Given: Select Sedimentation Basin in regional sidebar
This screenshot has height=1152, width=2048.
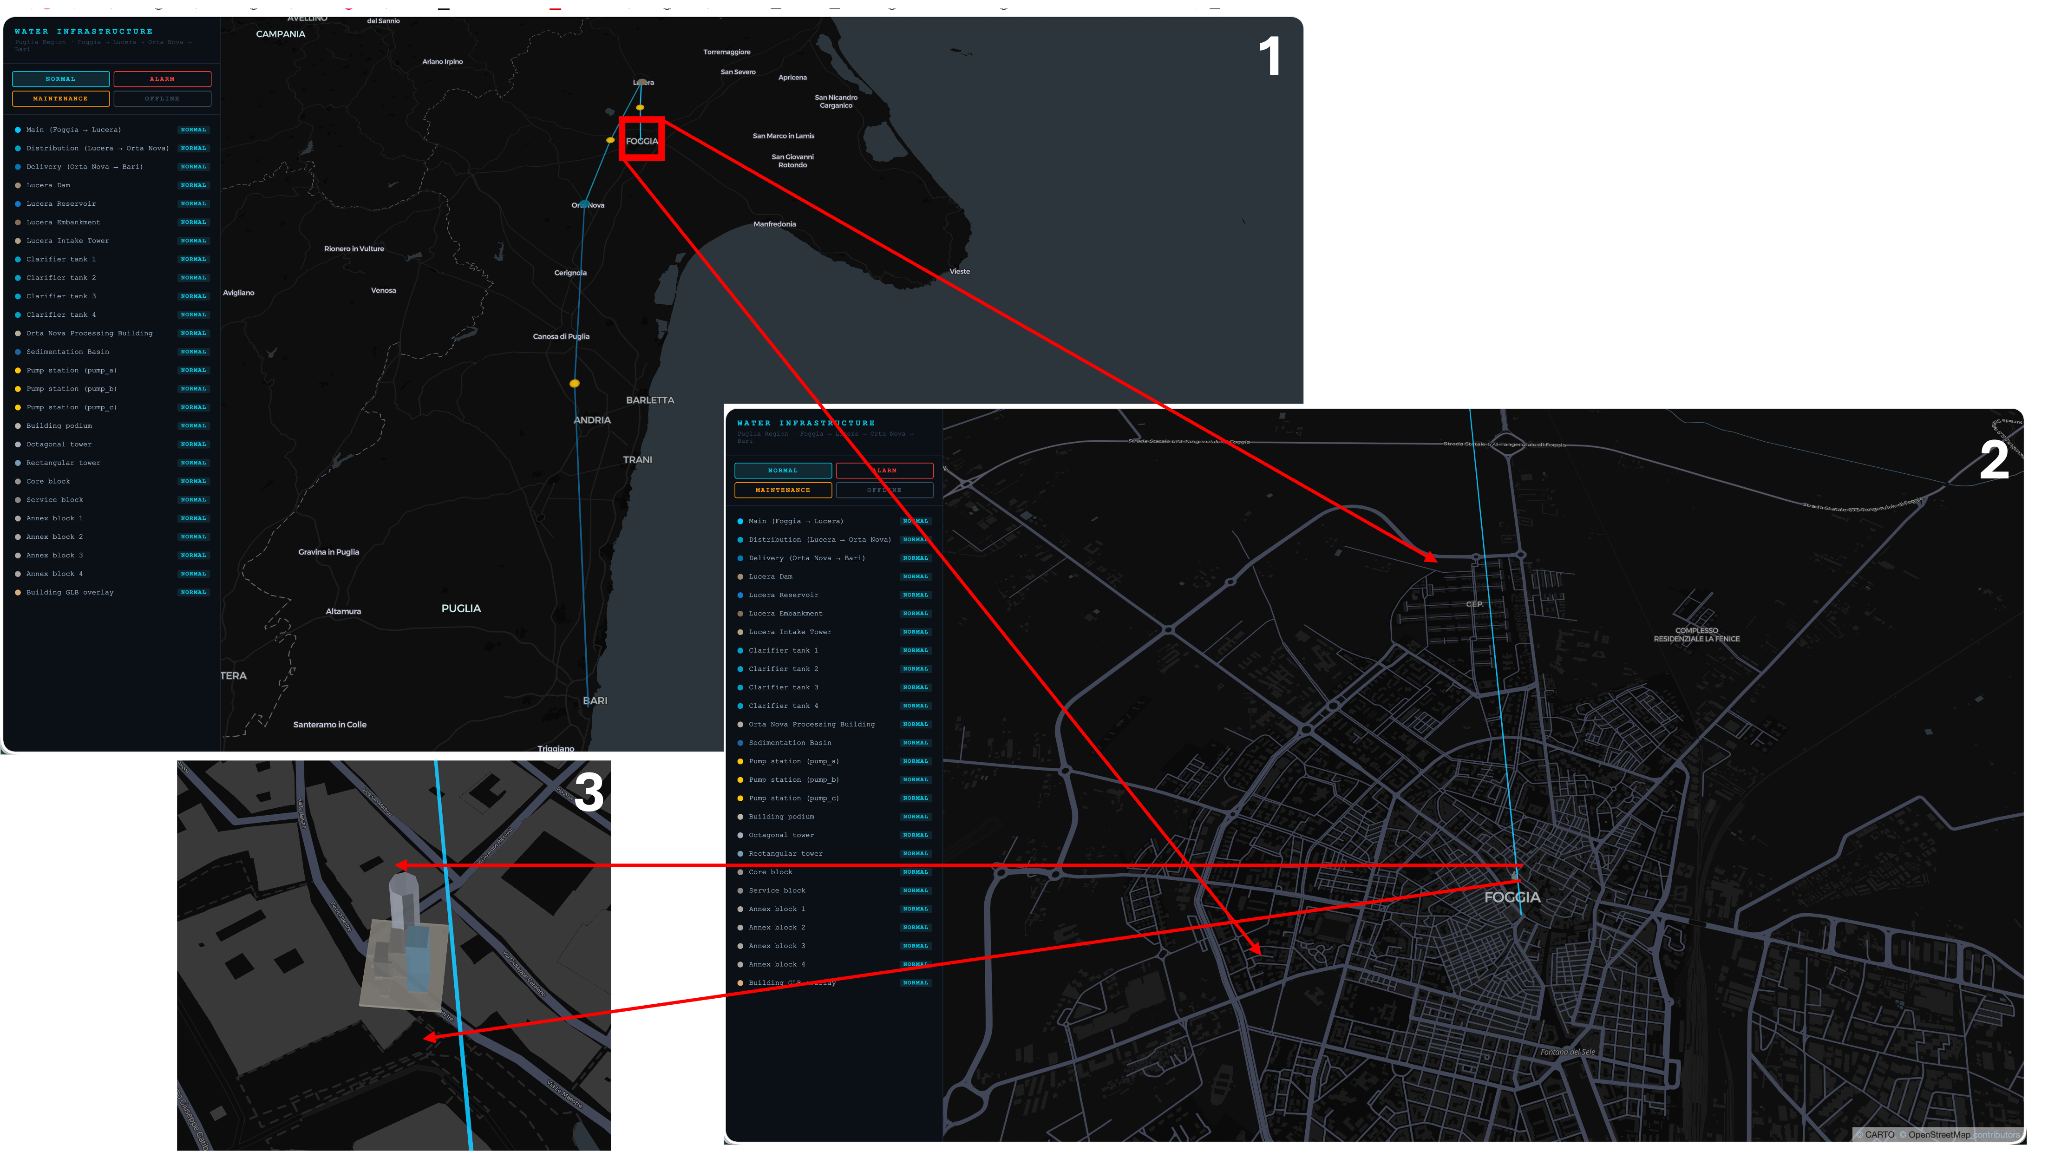Looking at the screenshot, I should tap(111, 352).
